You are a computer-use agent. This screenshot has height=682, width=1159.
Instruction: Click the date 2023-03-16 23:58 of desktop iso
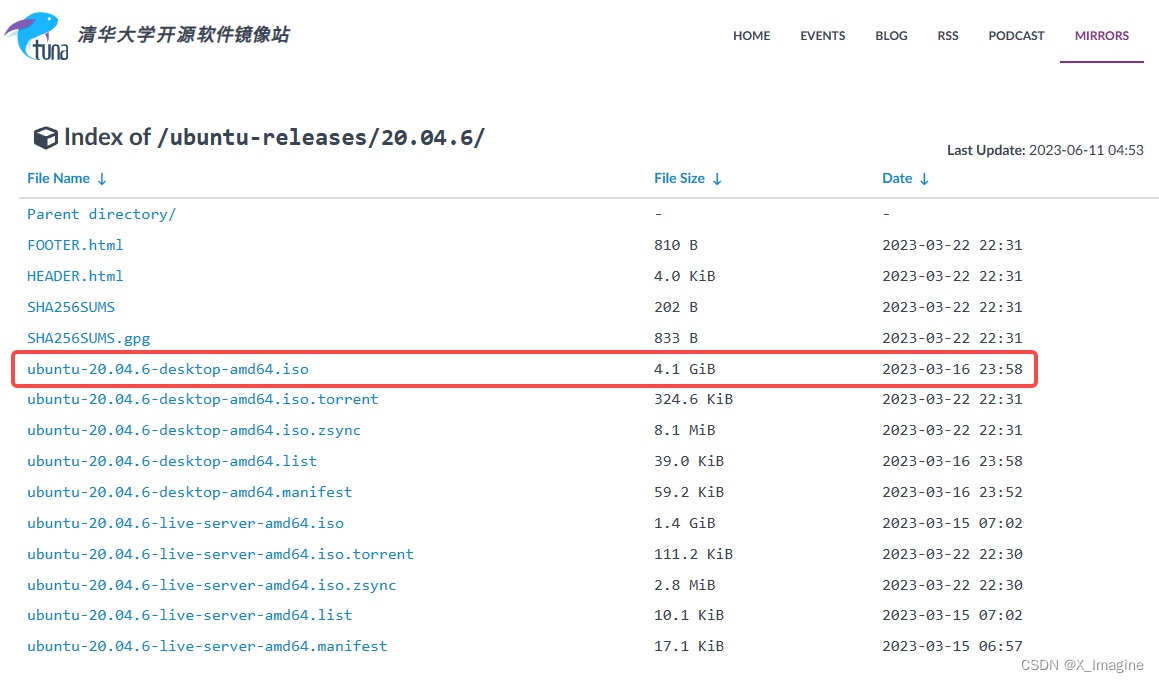click(952, 369)
